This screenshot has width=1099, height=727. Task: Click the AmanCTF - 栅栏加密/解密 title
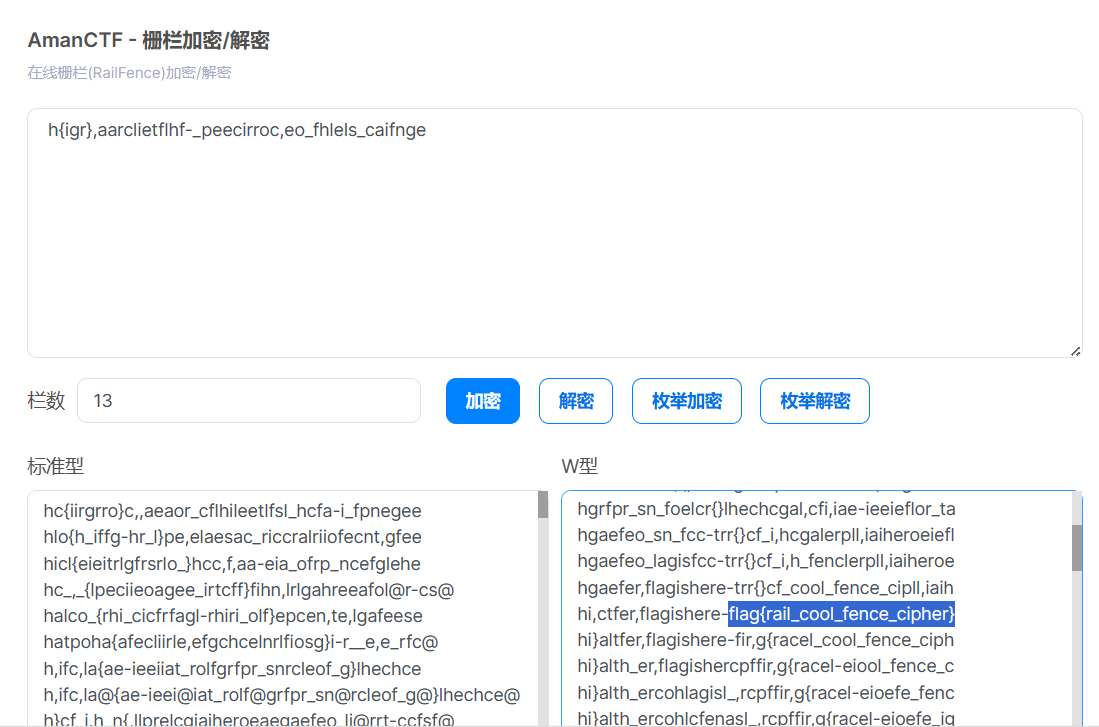click(149, 41)
